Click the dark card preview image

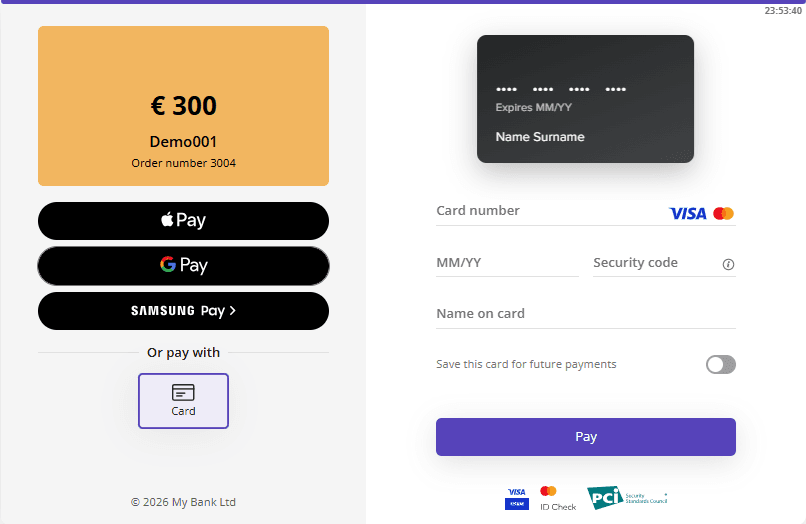pyautogui.click(x=585, y=99)
